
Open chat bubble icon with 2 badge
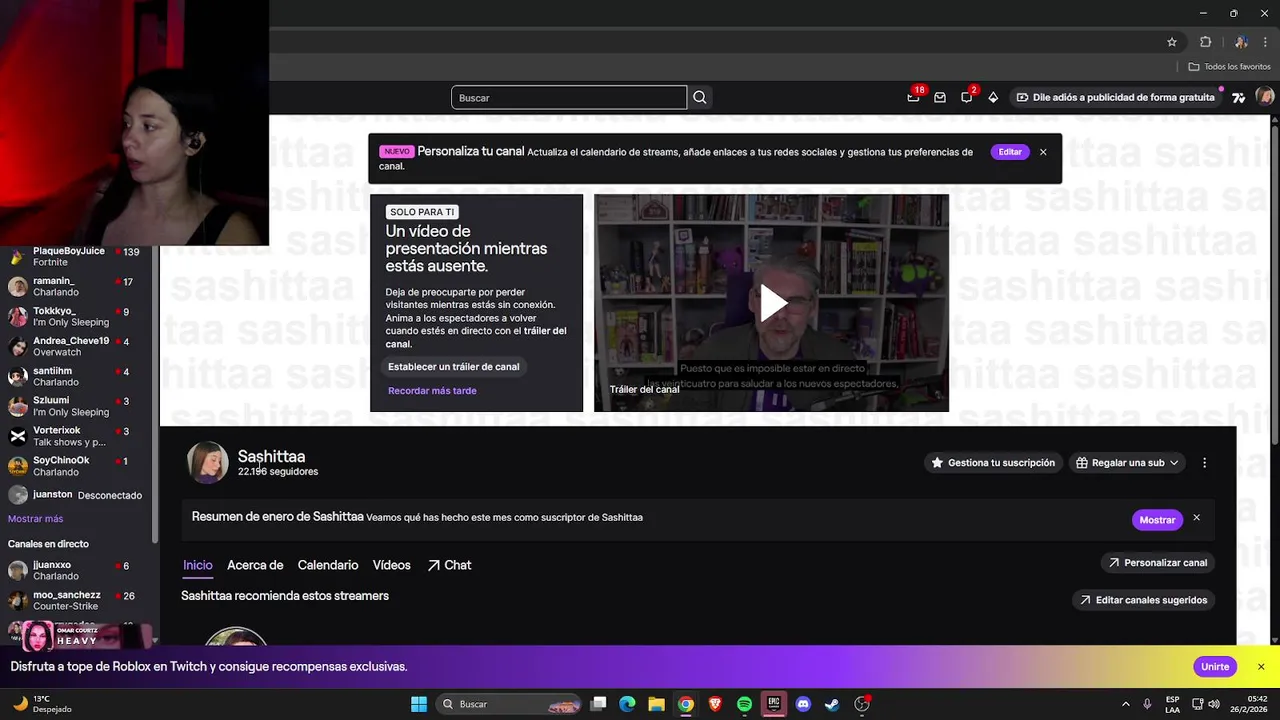coord(967,96)
